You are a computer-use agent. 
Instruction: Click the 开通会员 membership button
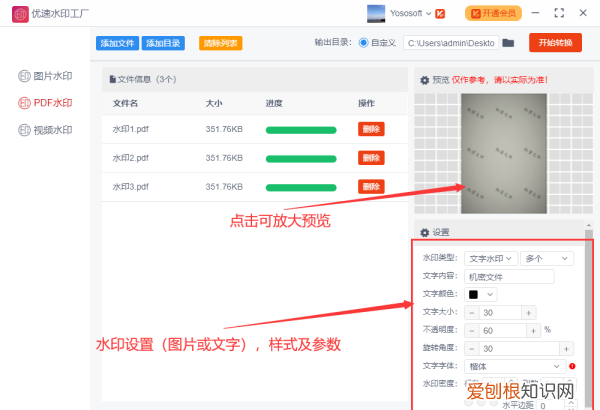(x=493, y=13)
